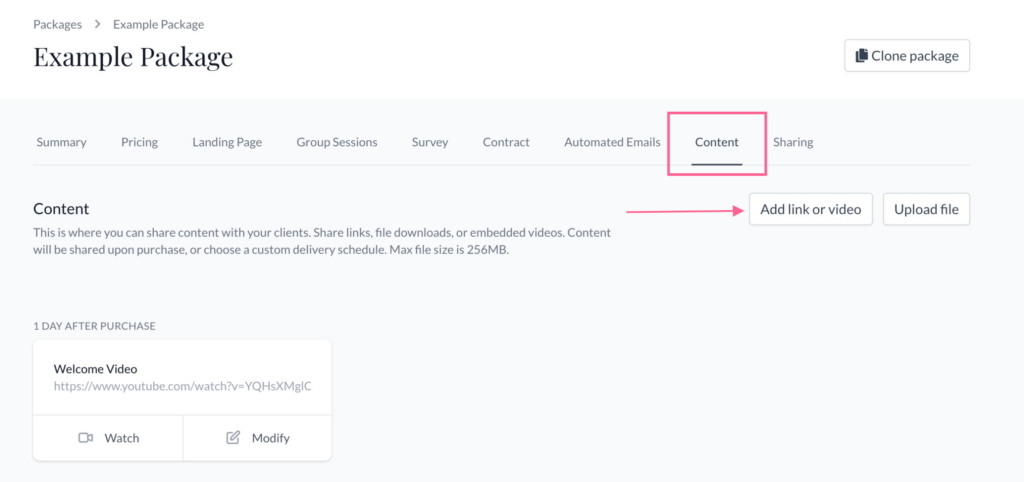Viewport: 1024px width, 482px height.
Task: Switch to Automated Emails tab
Action: click(612, 142)
